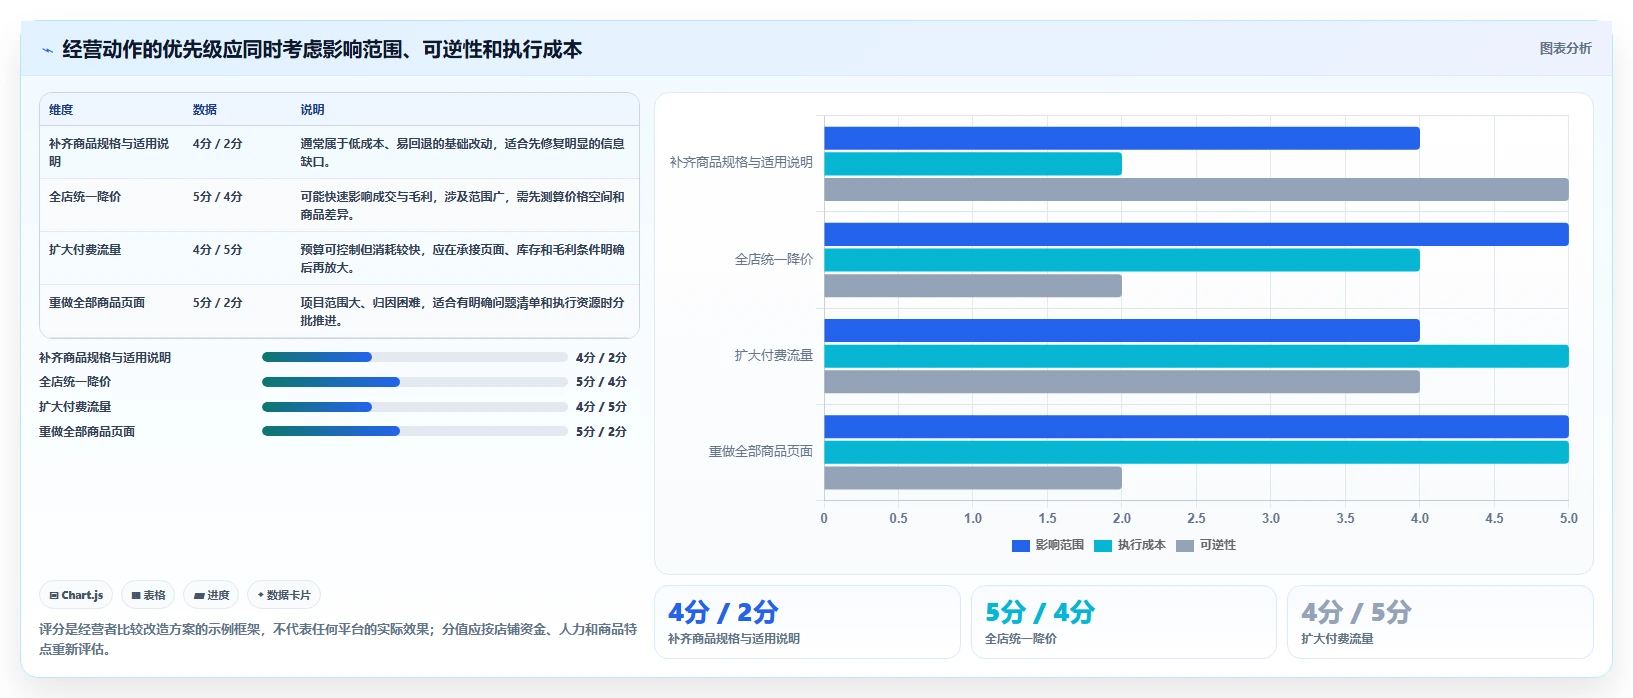1633x698 pixels.
Task: Click table cell 补齐商品规格与适用说明
Action: click(x=109, y=152)
